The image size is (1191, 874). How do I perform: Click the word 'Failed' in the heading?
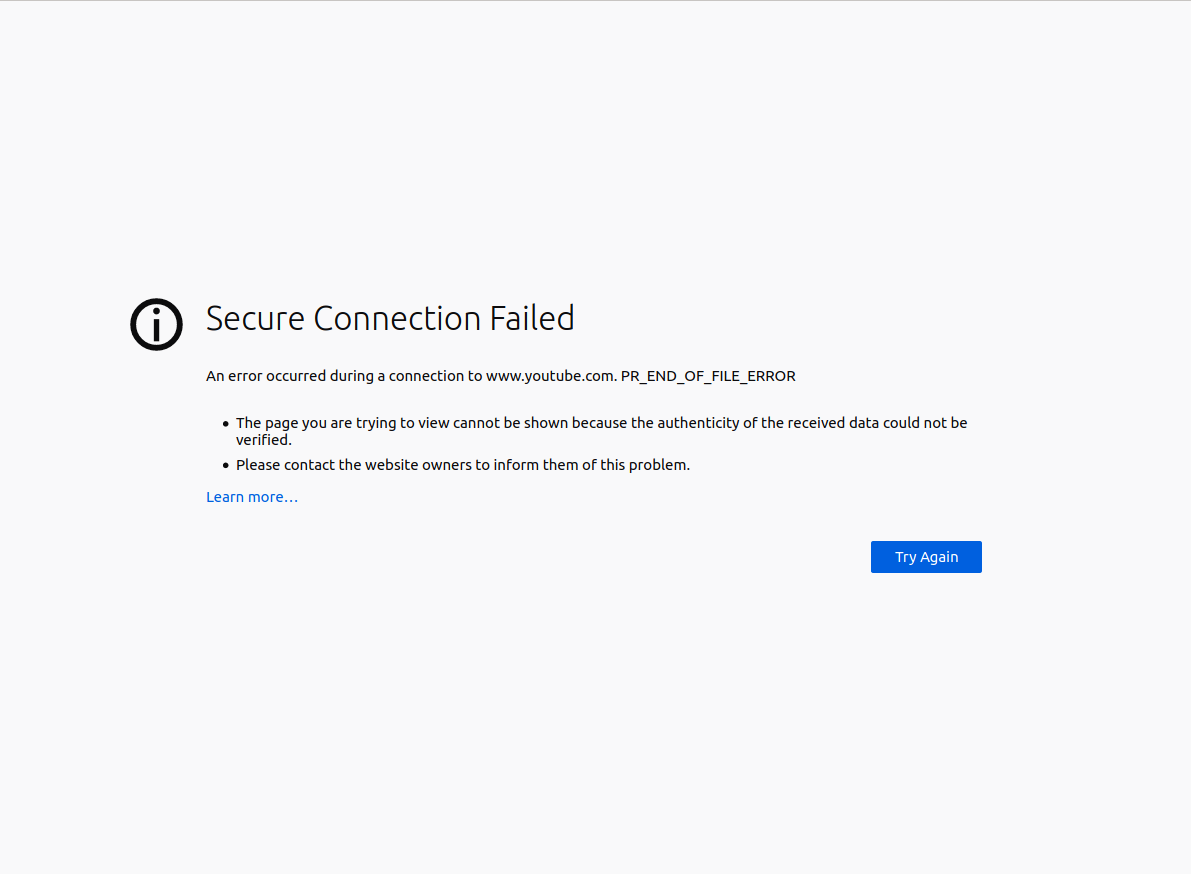point(531,318)
